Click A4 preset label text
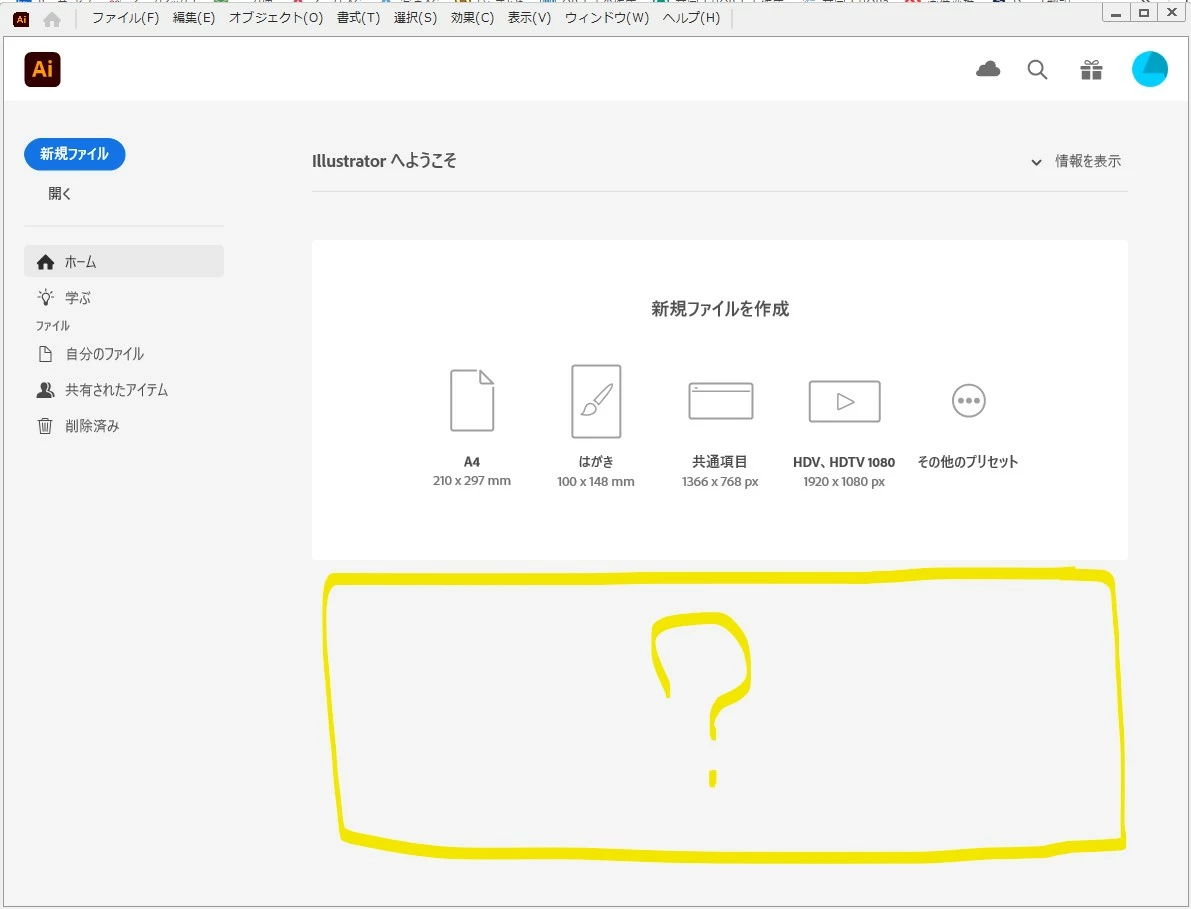Image resolution: width=1191 pixels, height=909 pixels. (x=472, y=462)
